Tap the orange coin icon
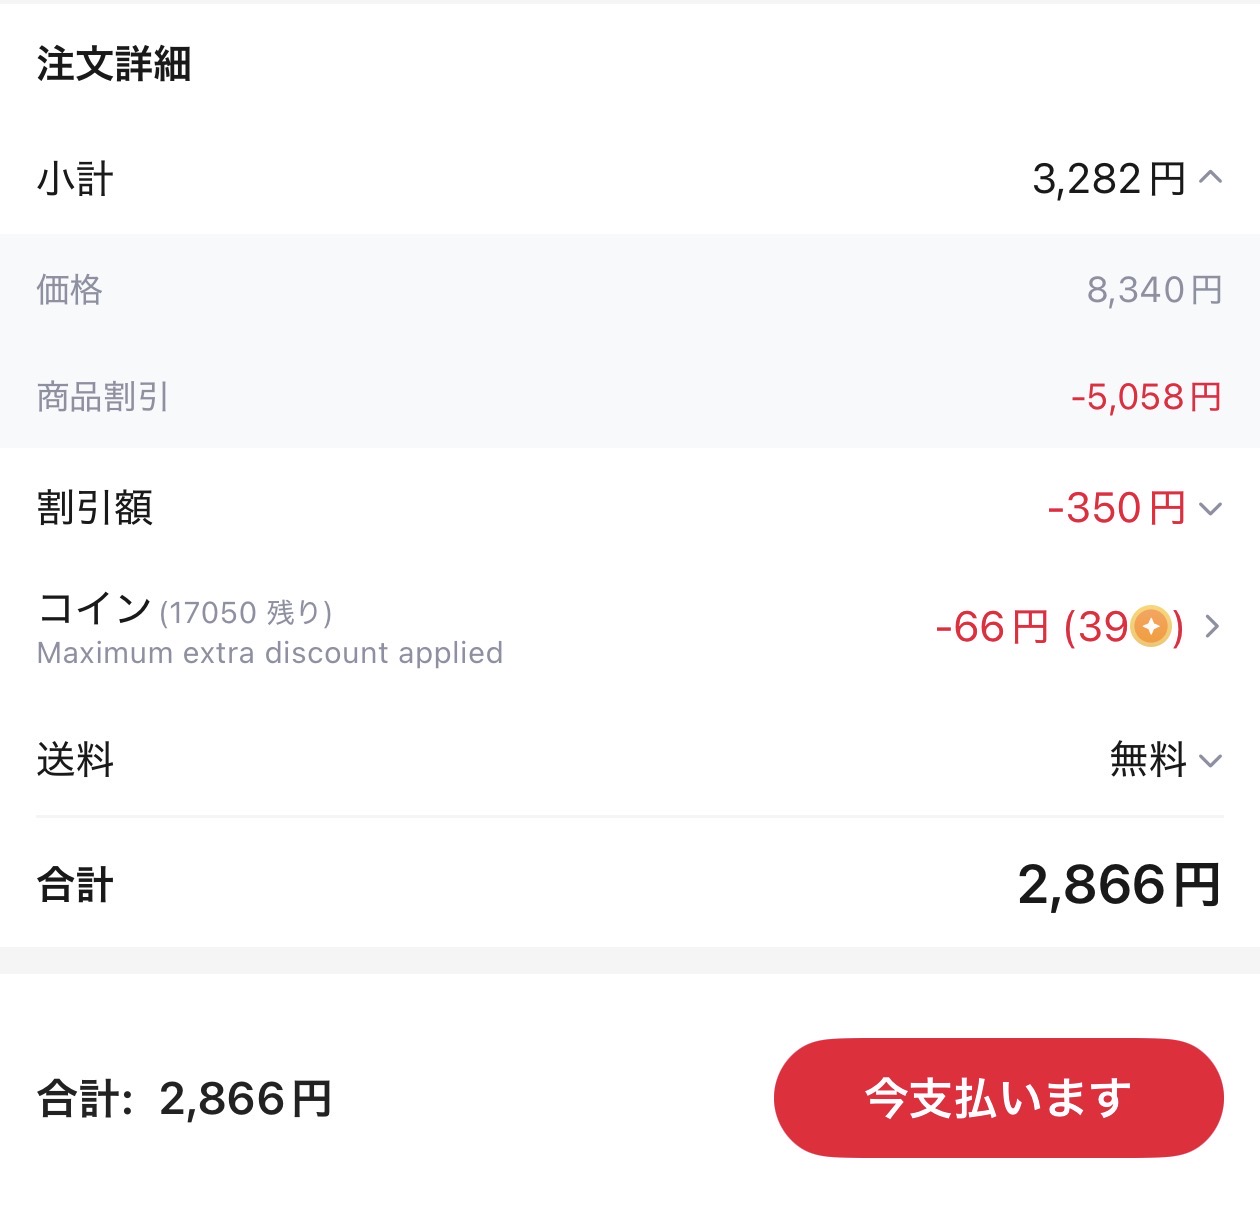Screen dimensions: 1260x1210 tap(1151, 627)
